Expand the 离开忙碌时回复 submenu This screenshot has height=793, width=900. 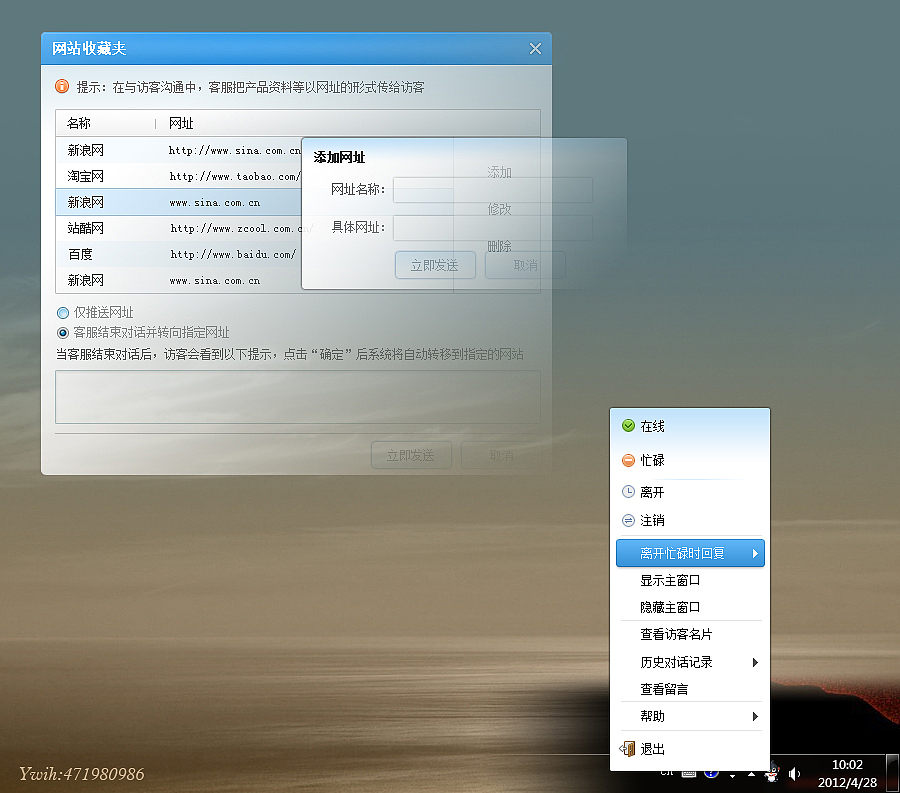click(x=690, y=553)
